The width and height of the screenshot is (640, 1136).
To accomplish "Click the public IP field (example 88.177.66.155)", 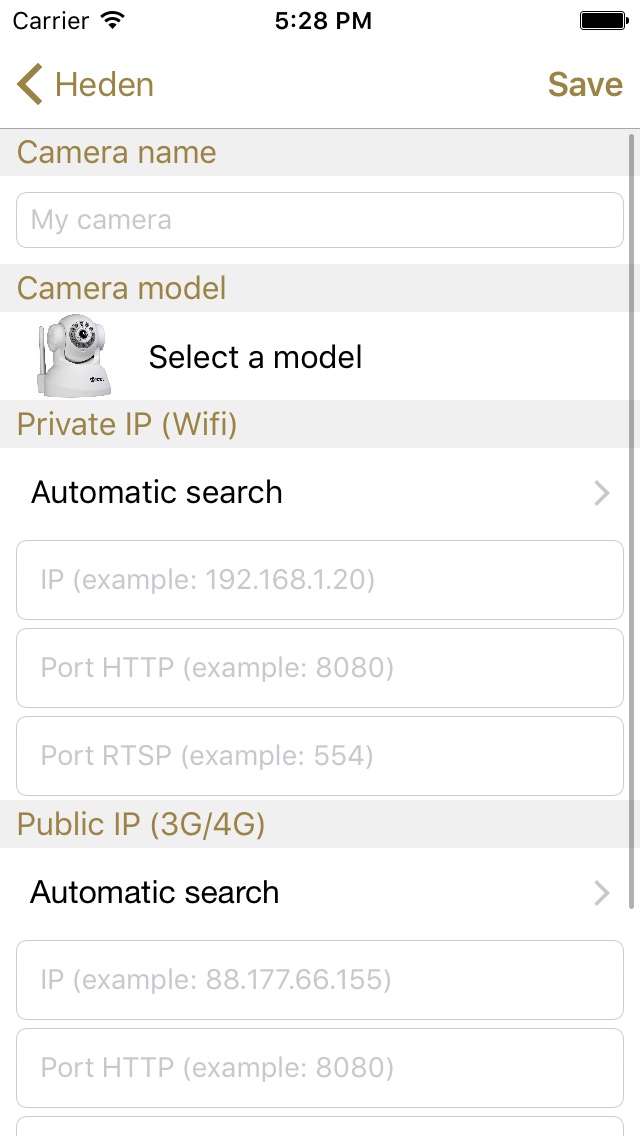I will (320, 980).
